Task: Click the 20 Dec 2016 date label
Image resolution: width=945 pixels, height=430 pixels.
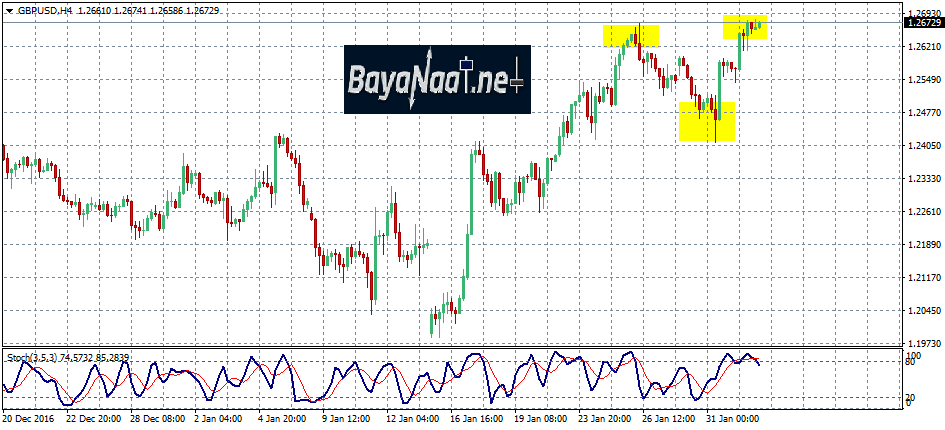Action: click(32, 419)
